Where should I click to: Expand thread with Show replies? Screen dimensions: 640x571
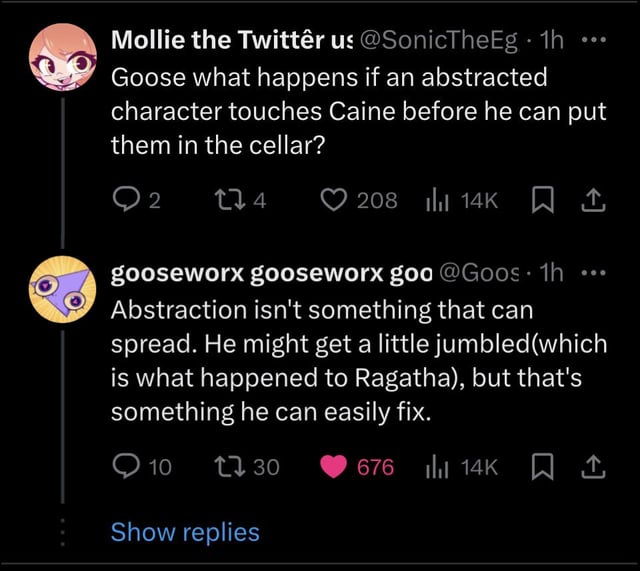point(185,532)
